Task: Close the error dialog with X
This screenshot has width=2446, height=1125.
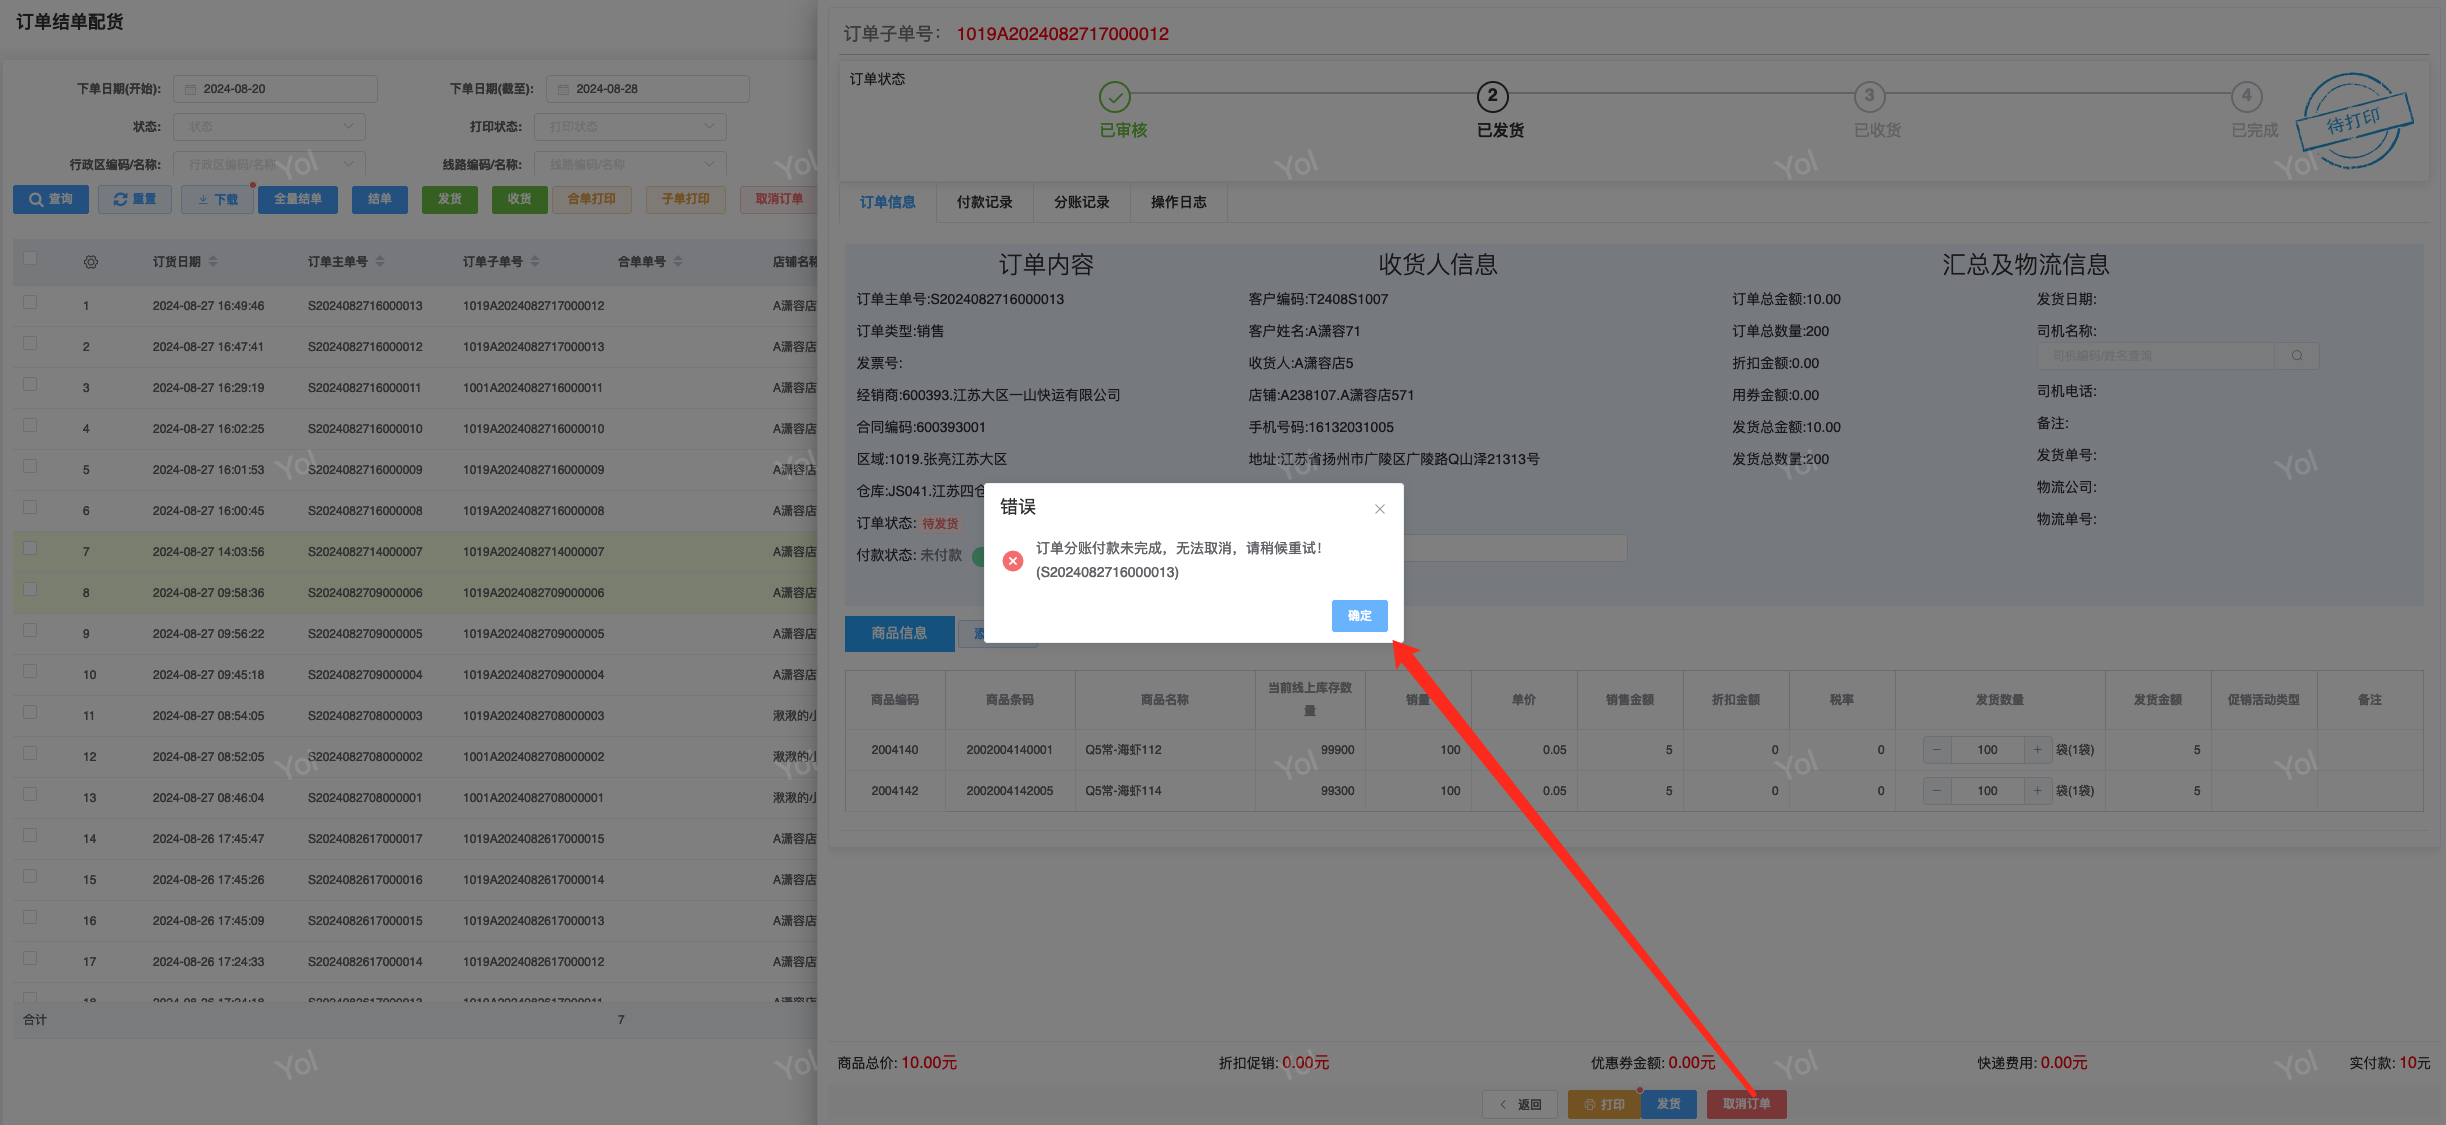Action: click(1379, 509)
